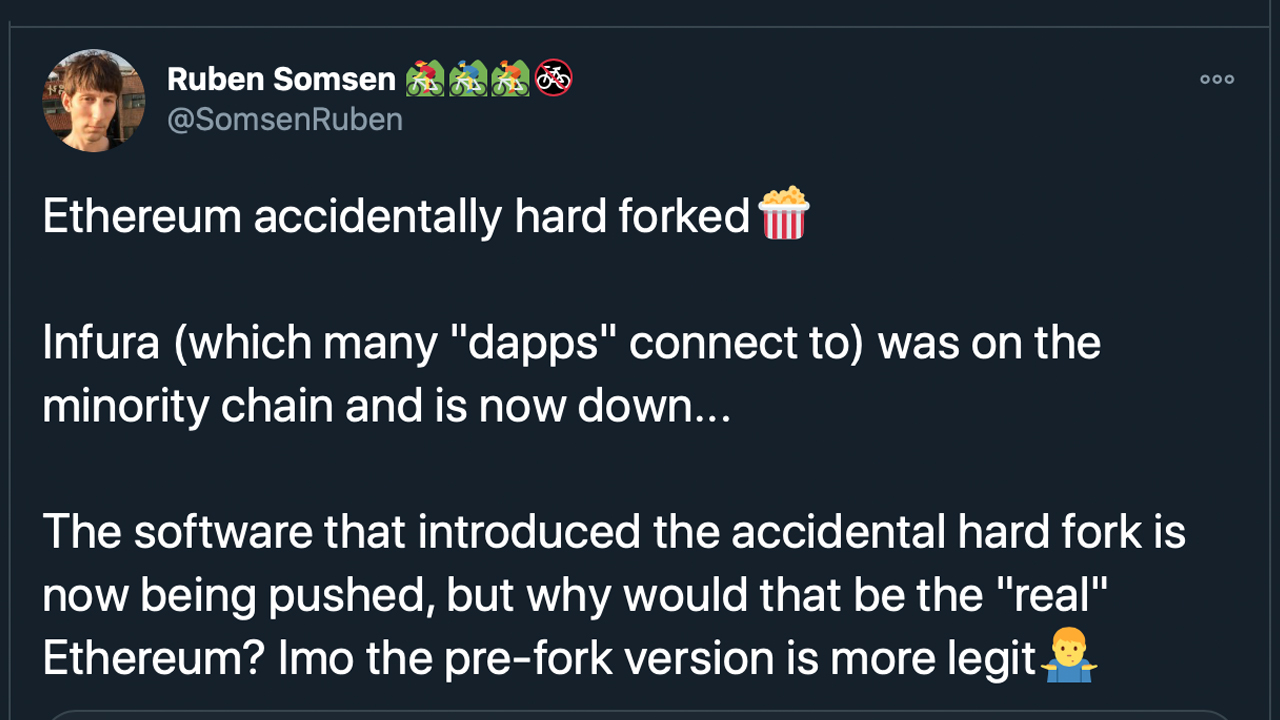Click the third cyclist emoji beside the name
Viewport: 1280px width, 720px height.
point(510,78)
